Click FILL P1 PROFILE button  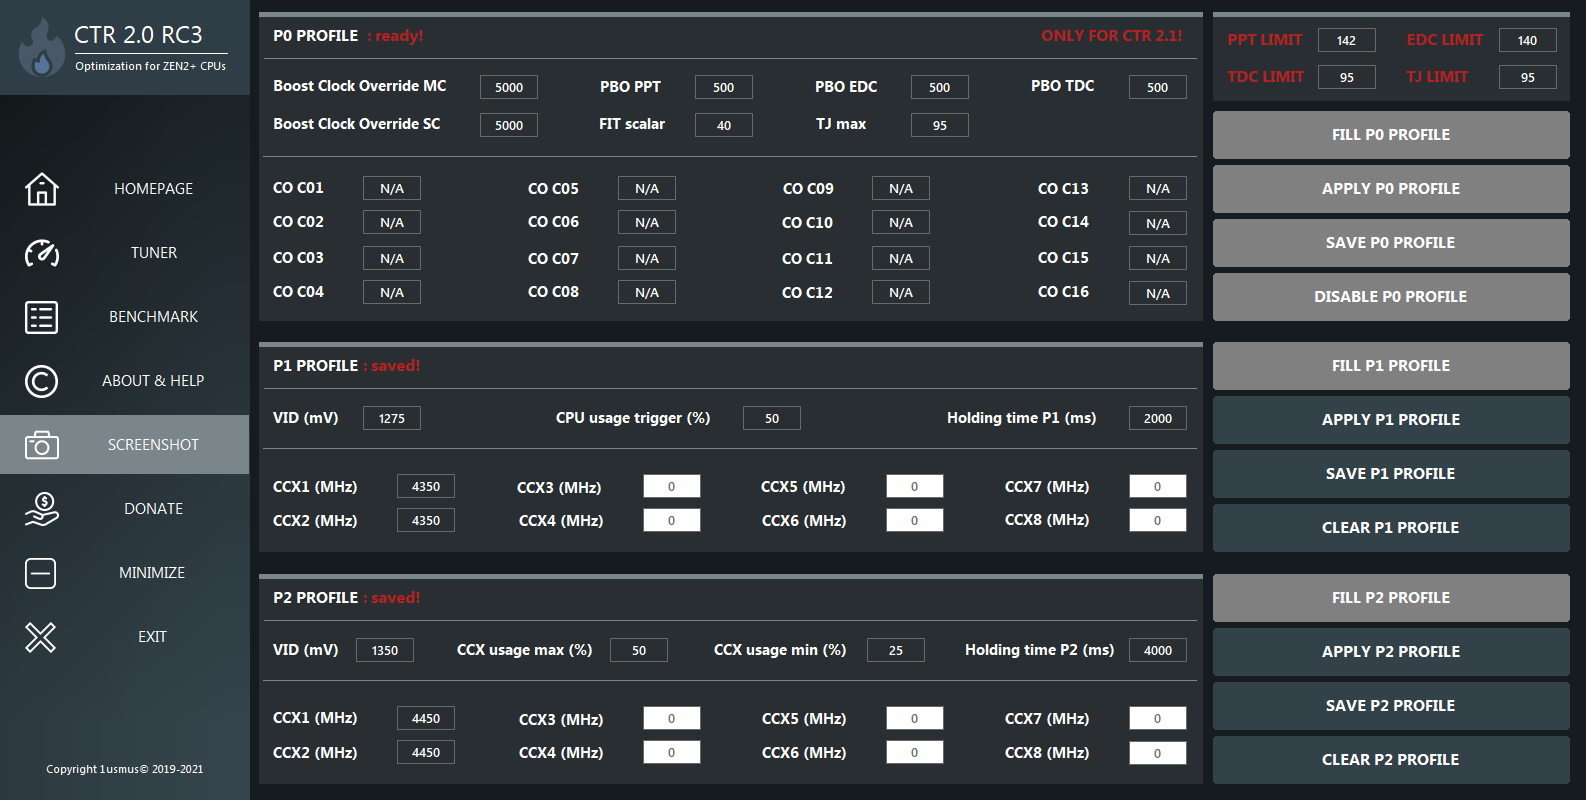(1391, 366)
